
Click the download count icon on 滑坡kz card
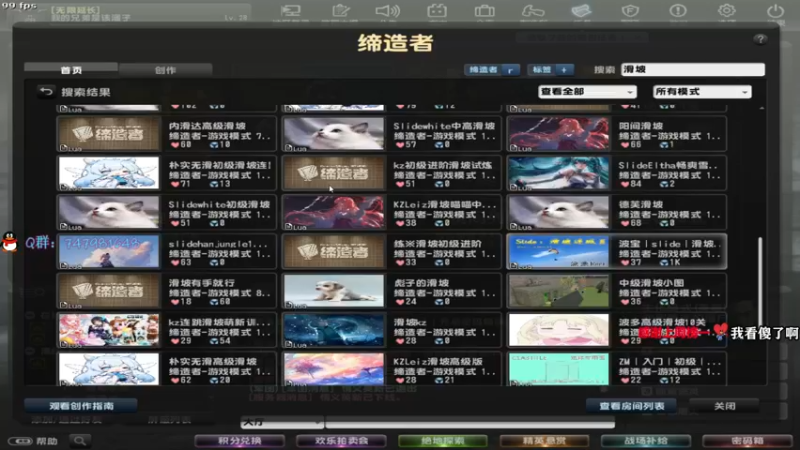pyautogui.click(x=438, y=341)
